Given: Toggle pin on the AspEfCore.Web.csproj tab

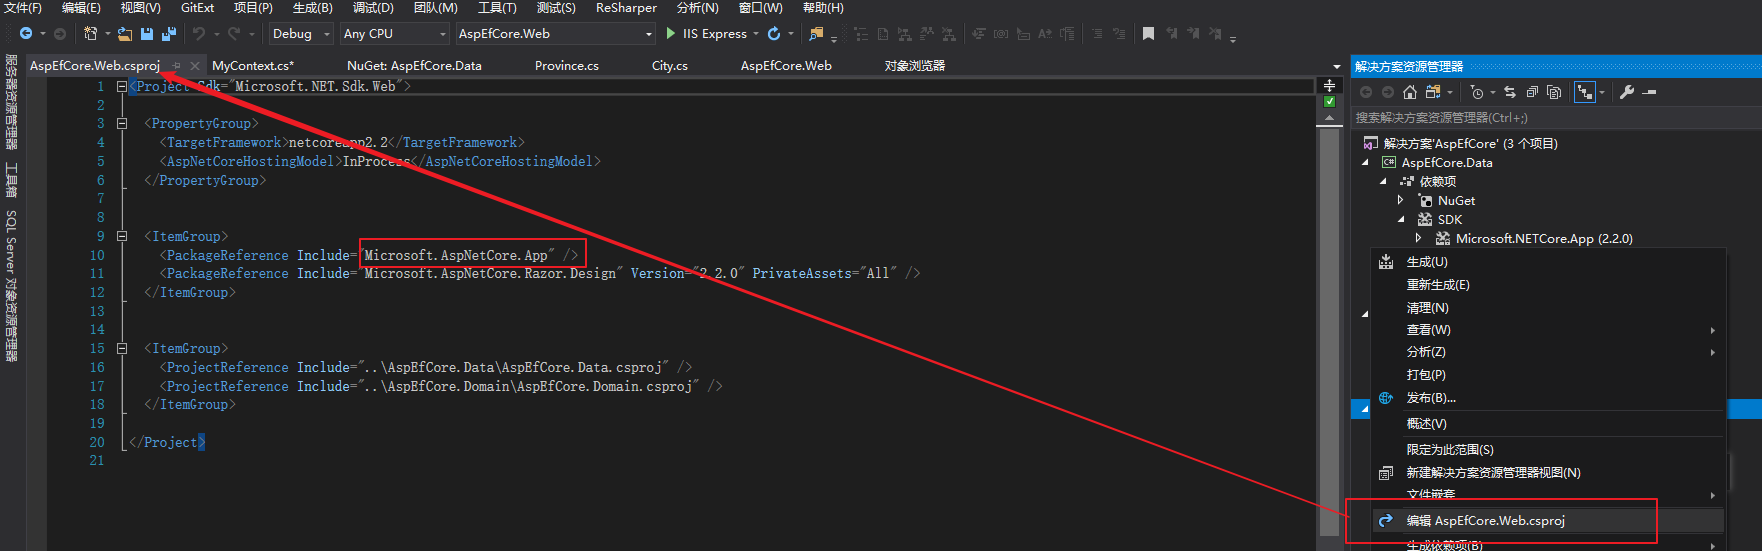Looking at the screenshot, I should tap(177, 66).
